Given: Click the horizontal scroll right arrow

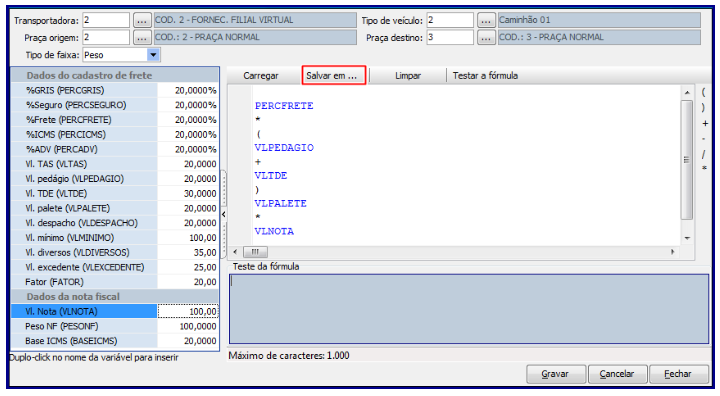Looking at the screenshot, I should point(672,252).
